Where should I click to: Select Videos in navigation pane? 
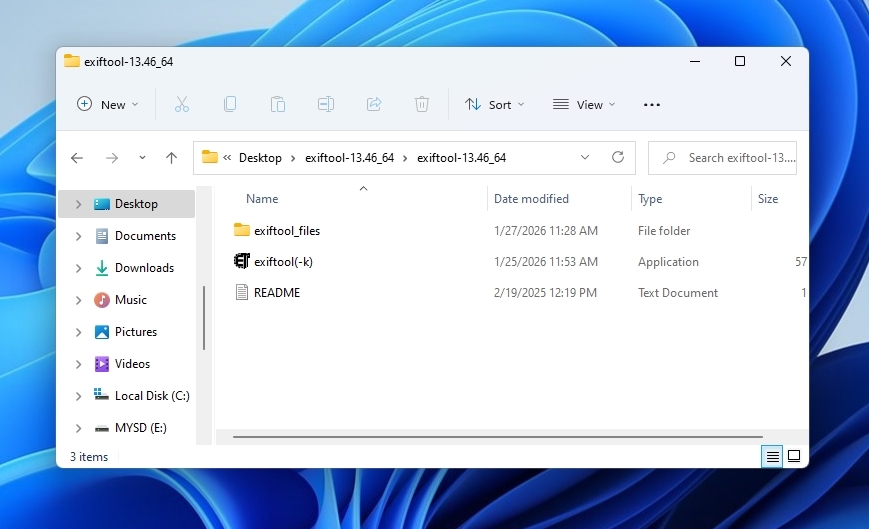coord(132,364)
